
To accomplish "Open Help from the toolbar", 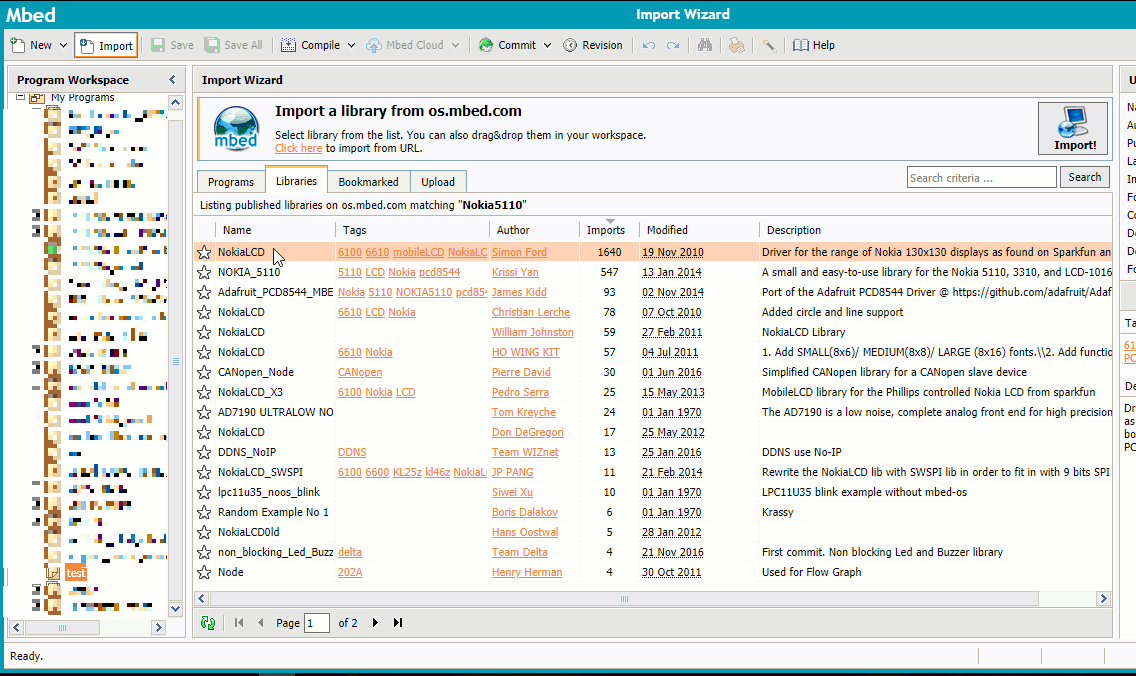I will (x=813, y=45).
